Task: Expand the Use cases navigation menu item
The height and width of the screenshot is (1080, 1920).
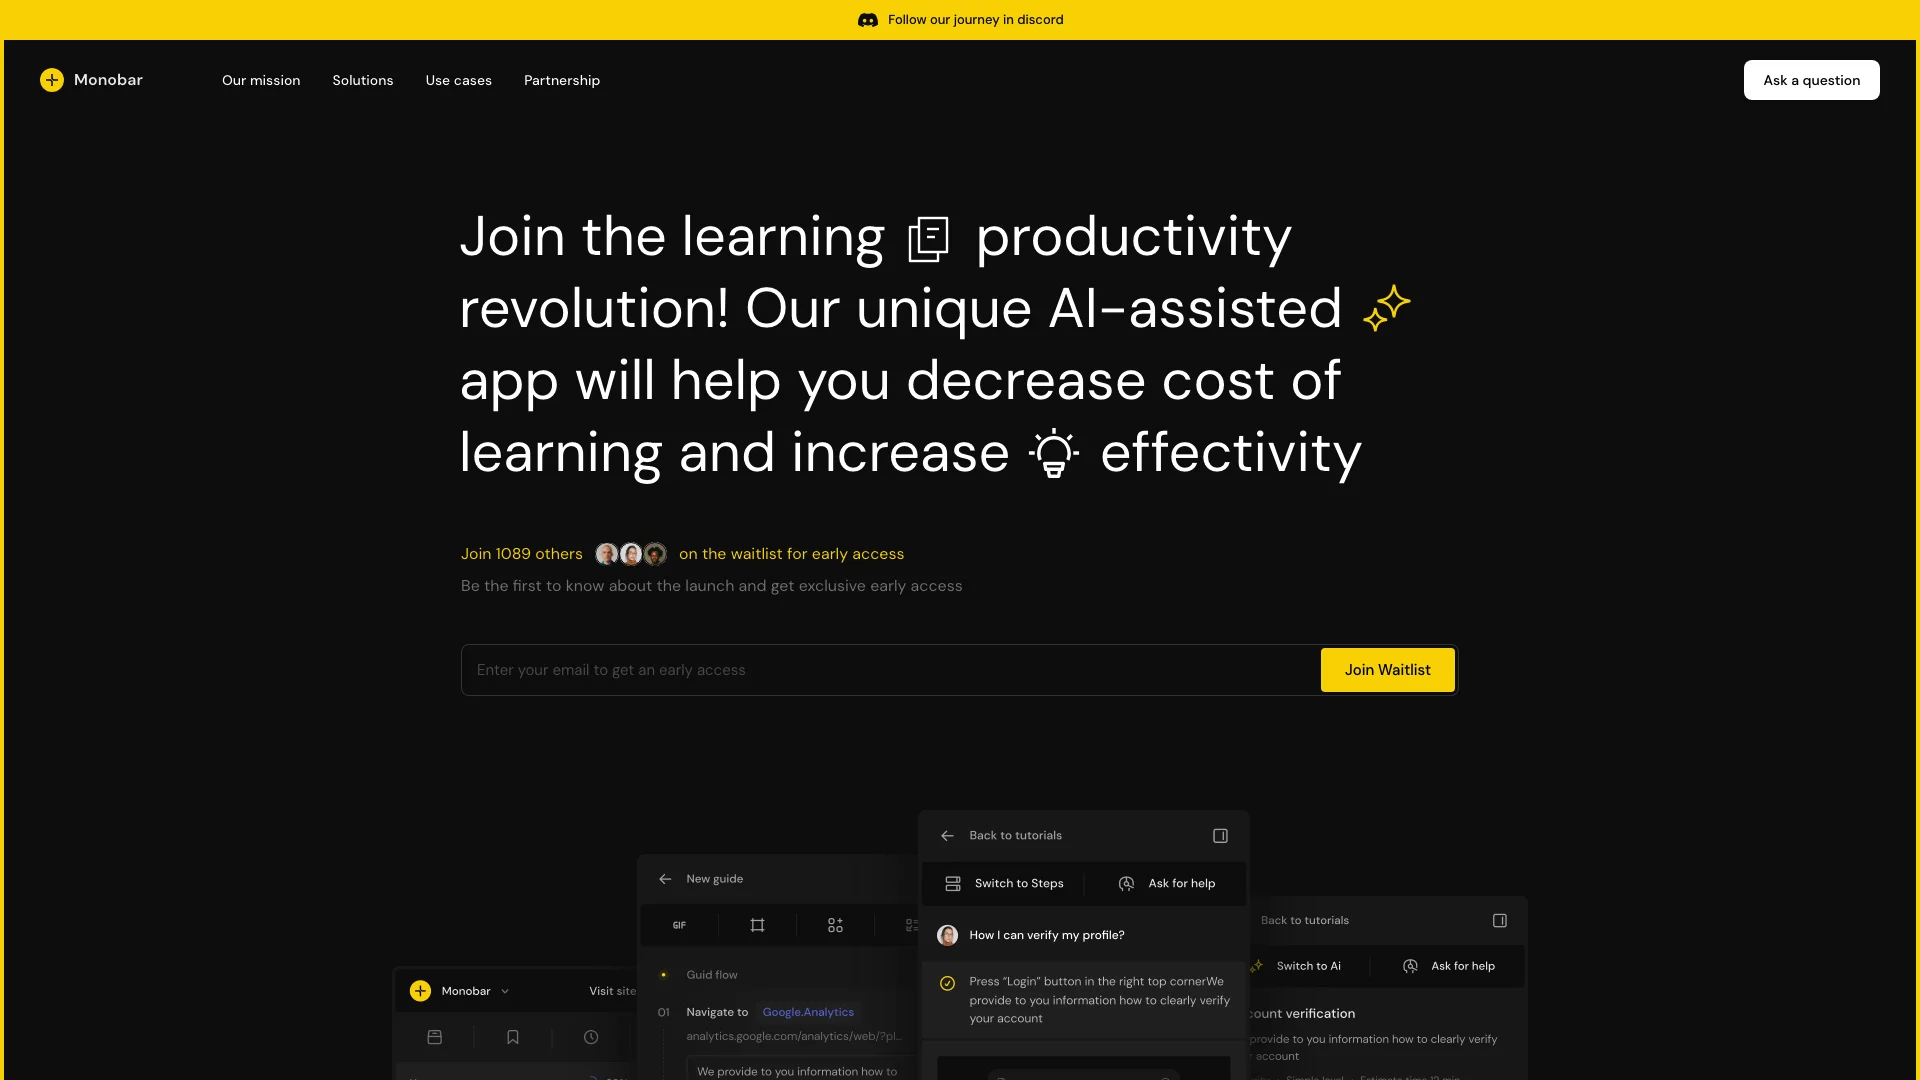Action: click(x=458, y=80)
